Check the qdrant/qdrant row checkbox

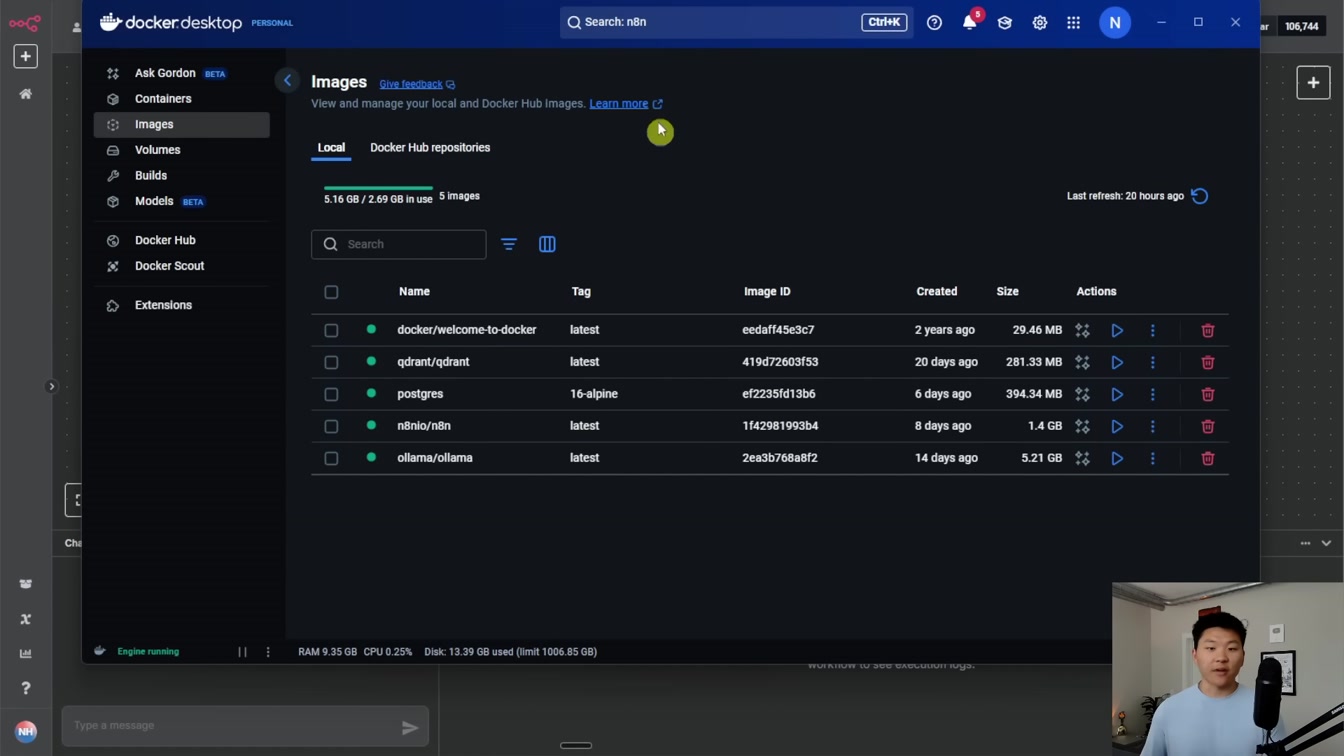click(x=331, y=362)
